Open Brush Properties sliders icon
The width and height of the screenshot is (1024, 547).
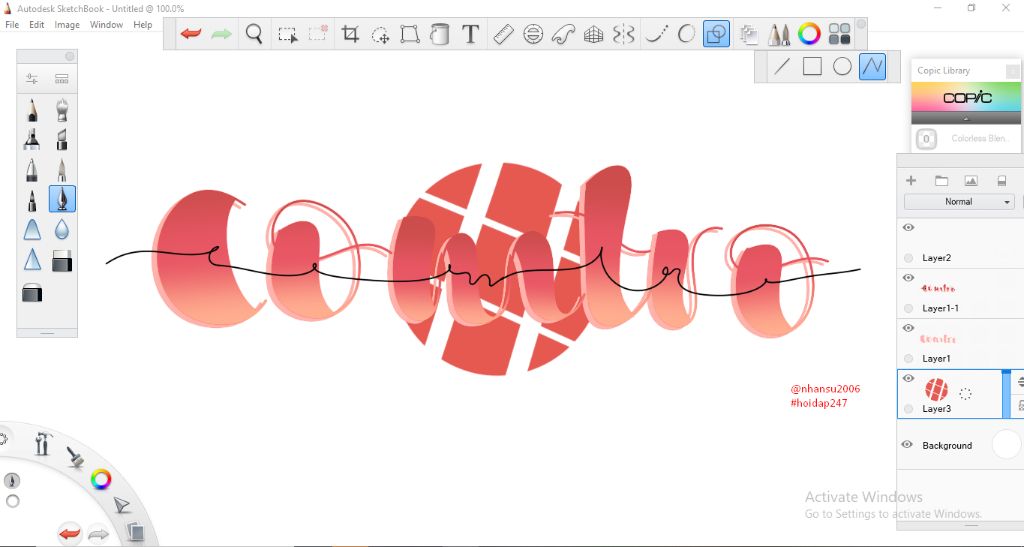pos(31,79)
